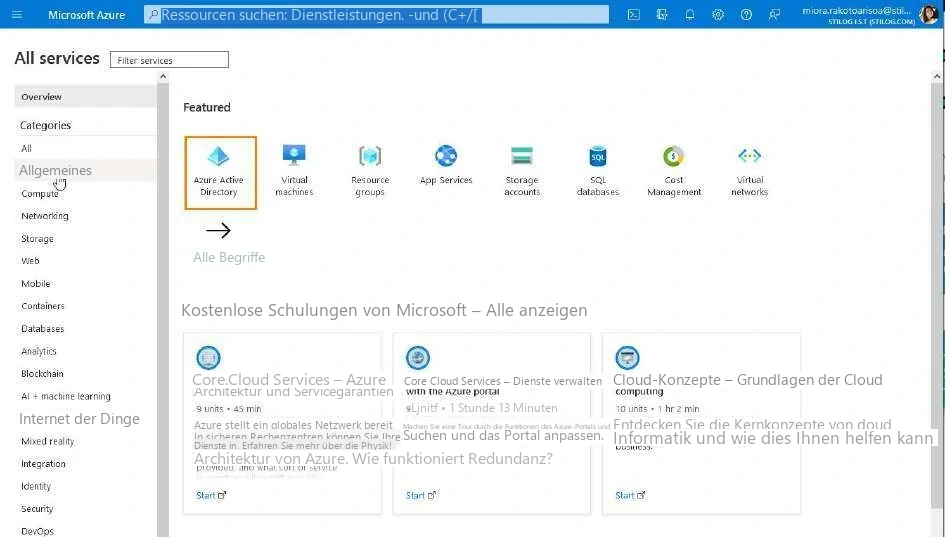This screenshot has width=945, height=537.
Task: Click the '9 units • 45 min' text
Action: 228,409
